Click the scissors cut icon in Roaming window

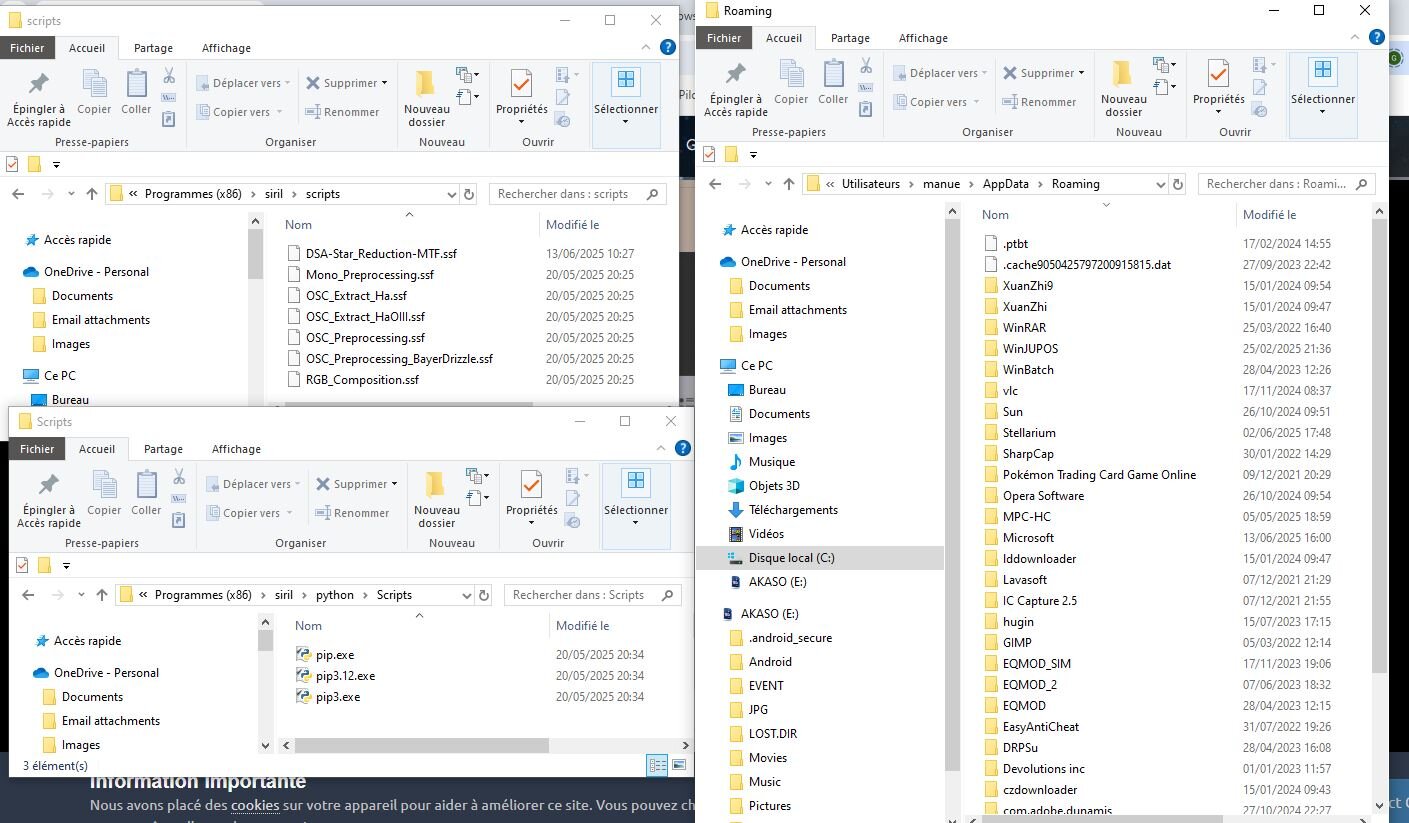coord(866,66)
